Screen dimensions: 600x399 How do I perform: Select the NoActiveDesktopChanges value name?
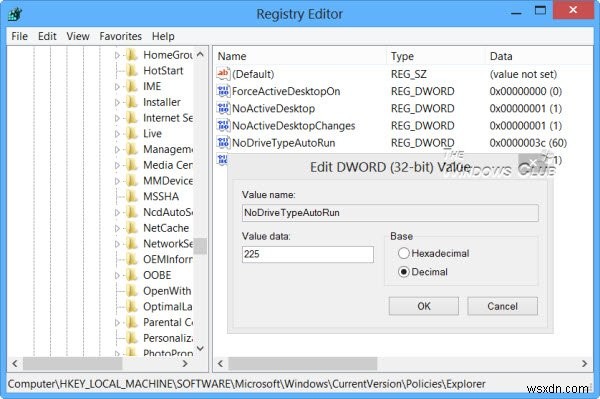[x=293, y=125]
